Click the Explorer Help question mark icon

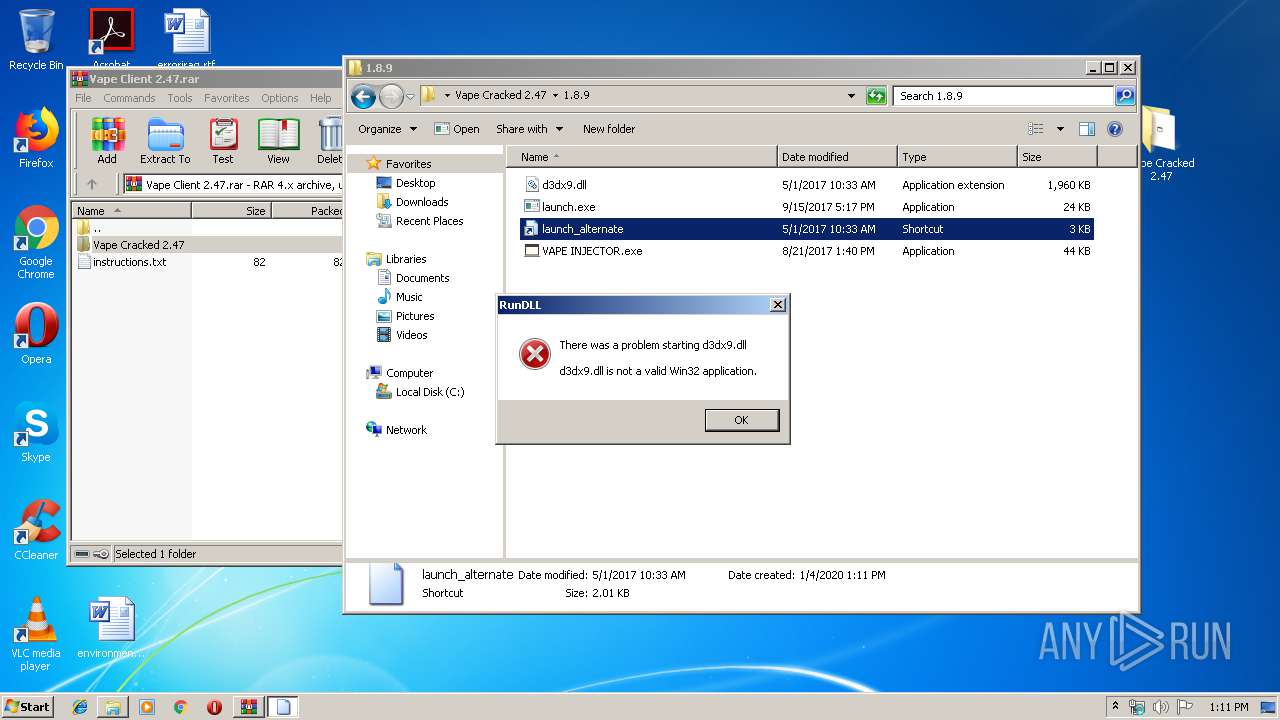pyautogui.click(x=1115, y=129)
